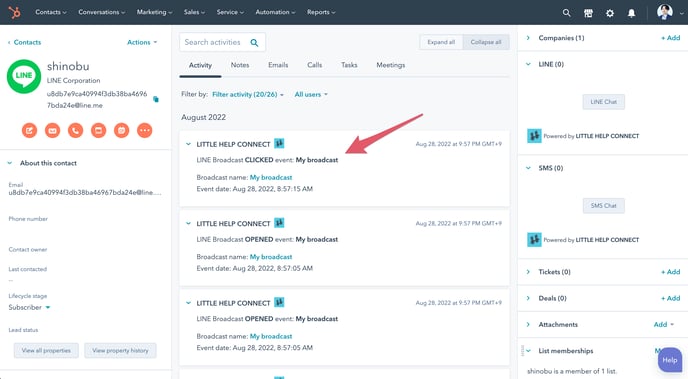Switch to the Notes tab

pos(240,65)
